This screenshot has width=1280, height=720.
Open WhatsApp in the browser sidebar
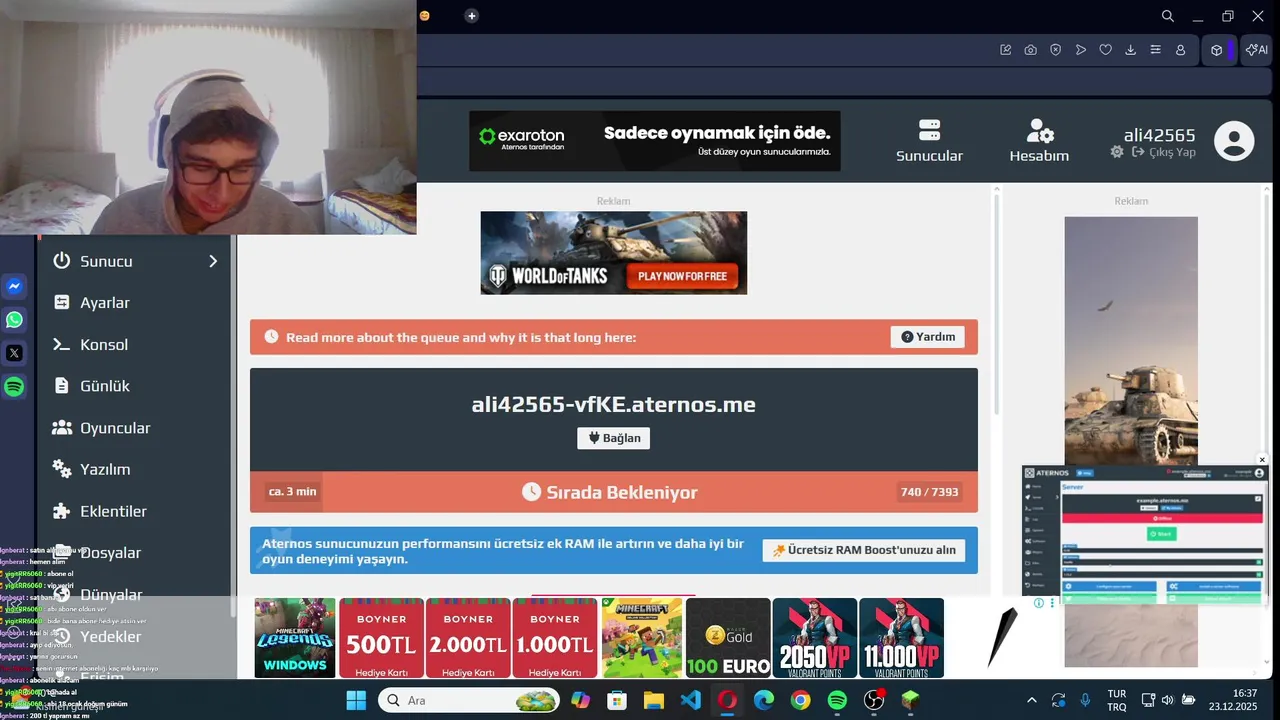click(14, 320)
